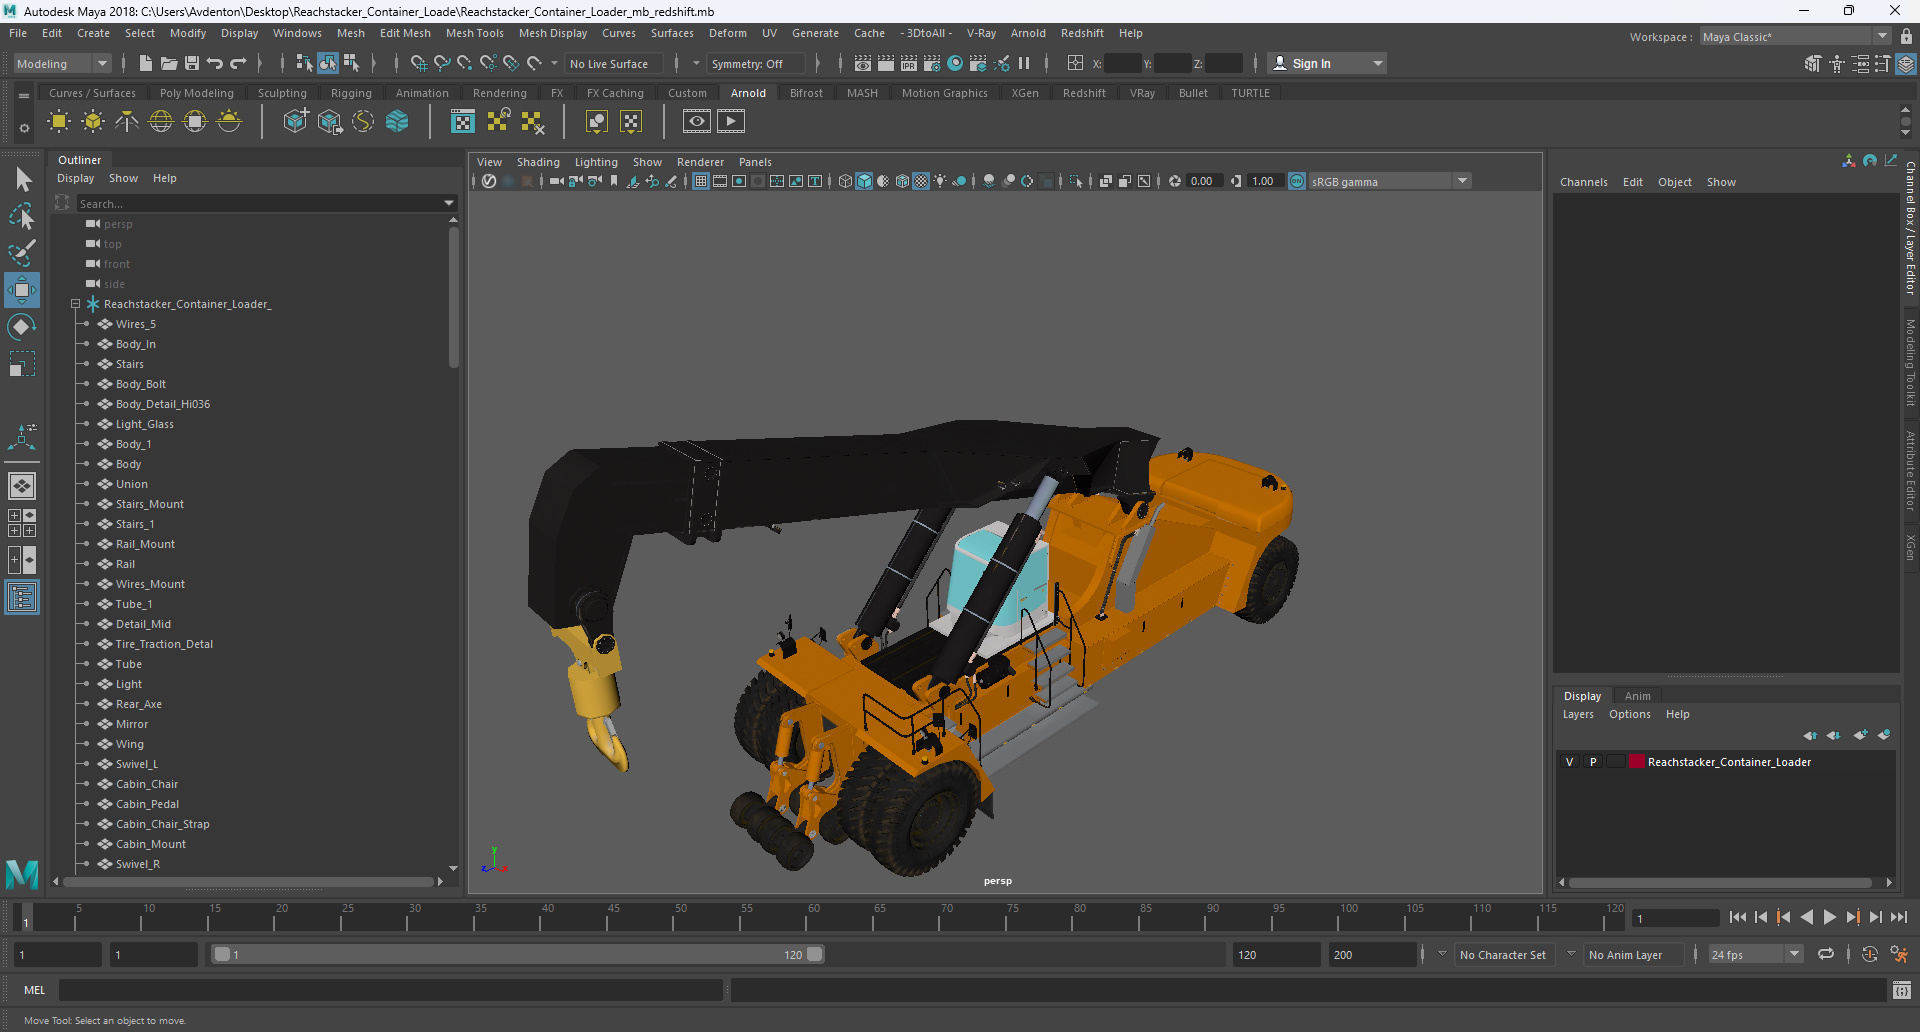The image size is (1920, 1032).
Task: Open the Workspace Maya Classic dropdown
Action: [x=1796, y=36]
